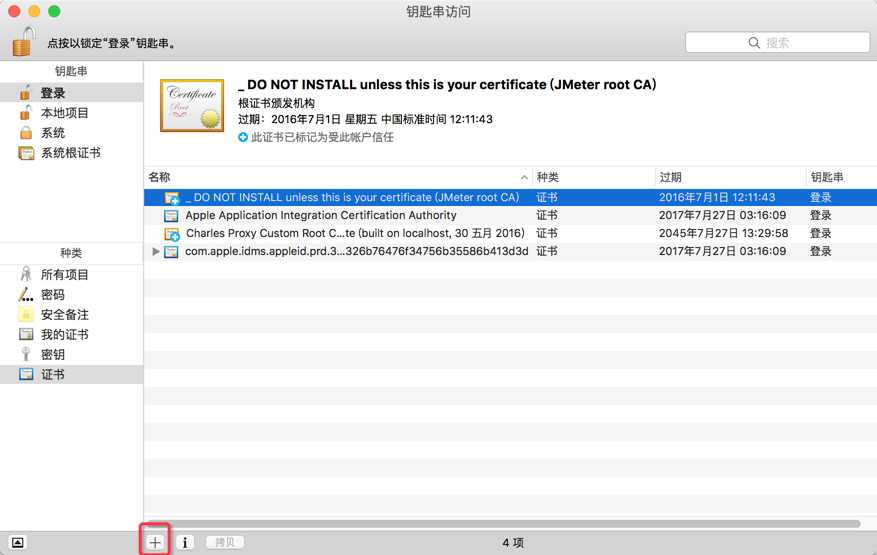Click Apple Application Integration certificate row icon
Image resolution: width=877 pixels, height=555 pixels.
(171, 215)
